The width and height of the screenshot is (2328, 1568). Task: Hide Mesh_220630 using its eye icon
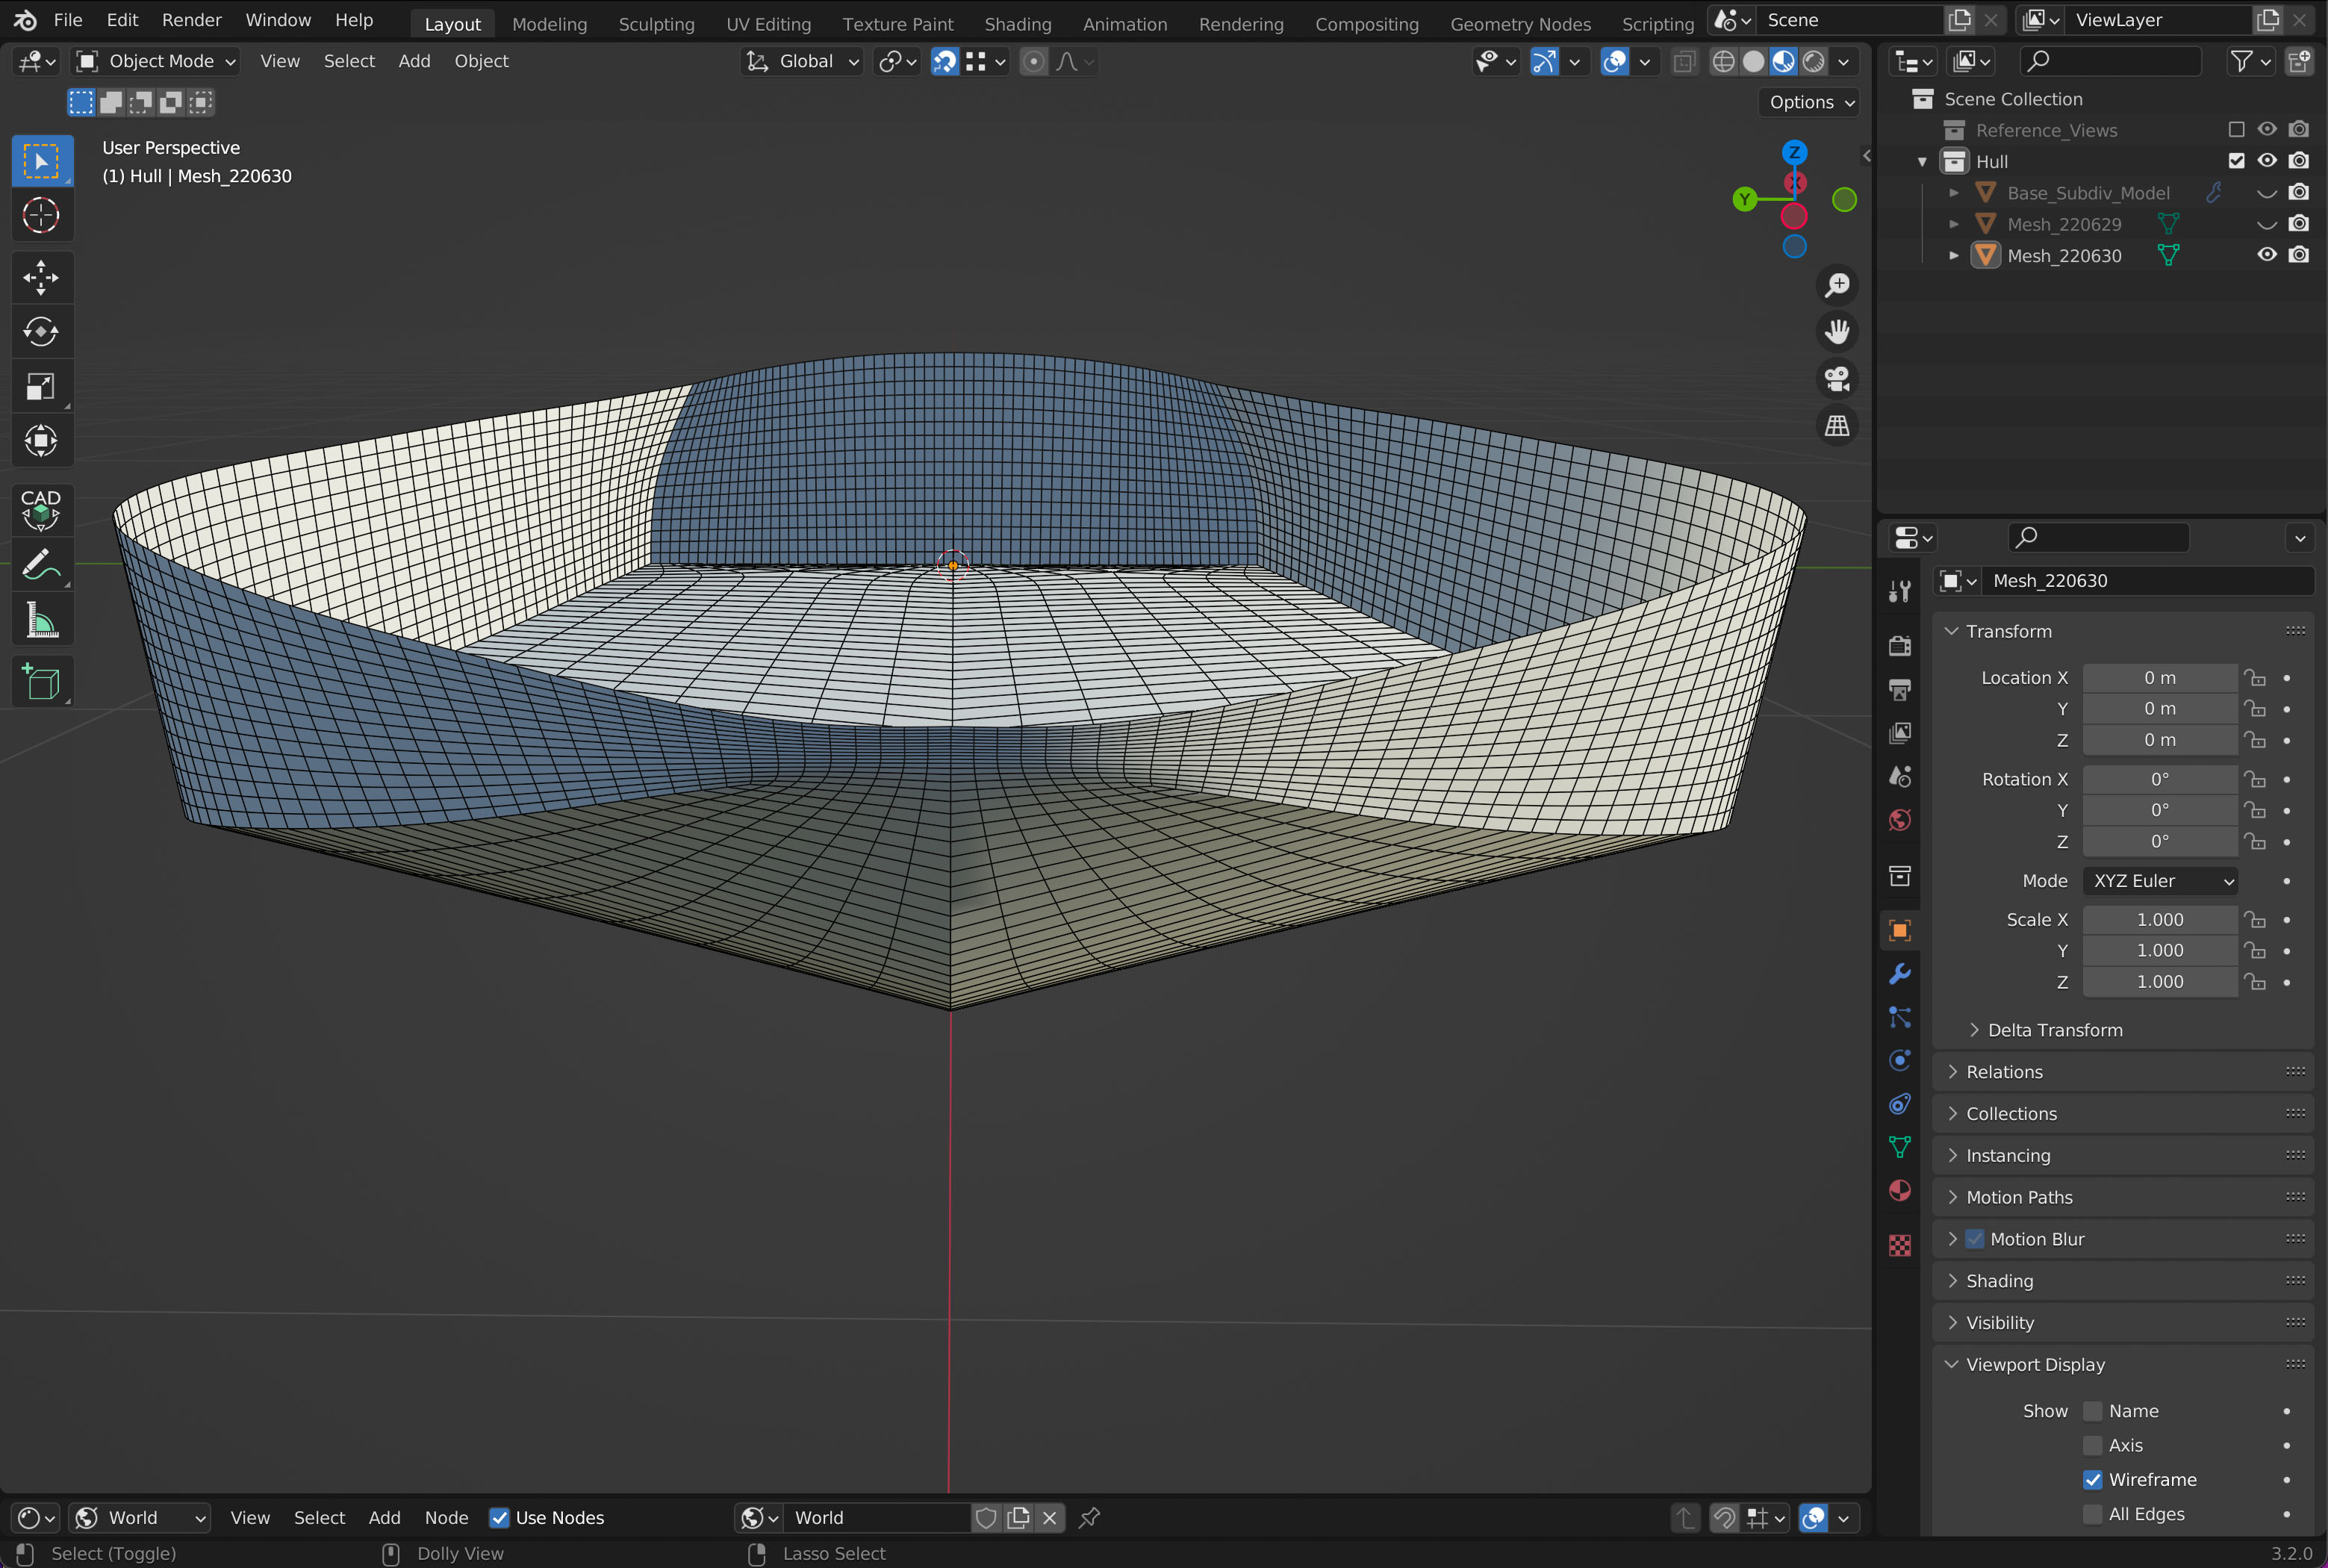click(x=2266, y=255)
